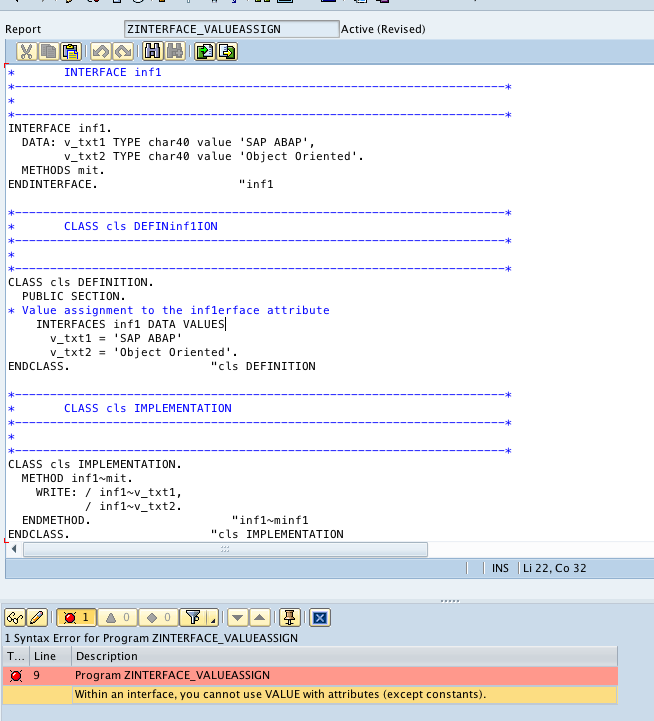
Task: Undo the last edit
Action: tap(101, 52)
